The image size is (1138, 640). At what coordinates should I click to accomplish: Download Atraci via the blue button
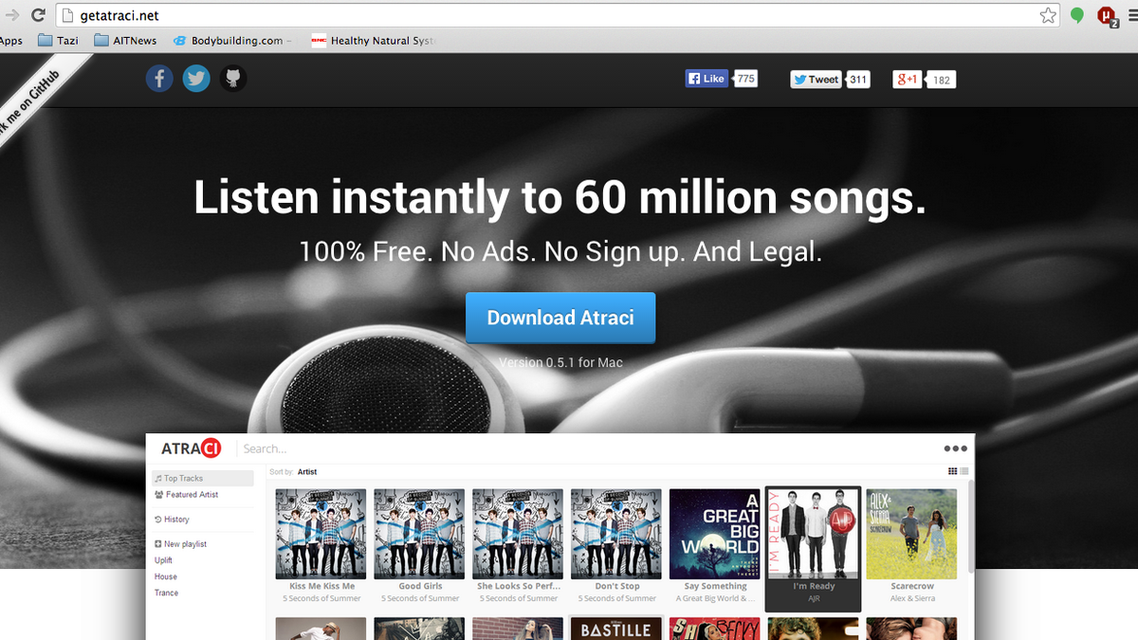pyautogui.click(x=560, y=318)
